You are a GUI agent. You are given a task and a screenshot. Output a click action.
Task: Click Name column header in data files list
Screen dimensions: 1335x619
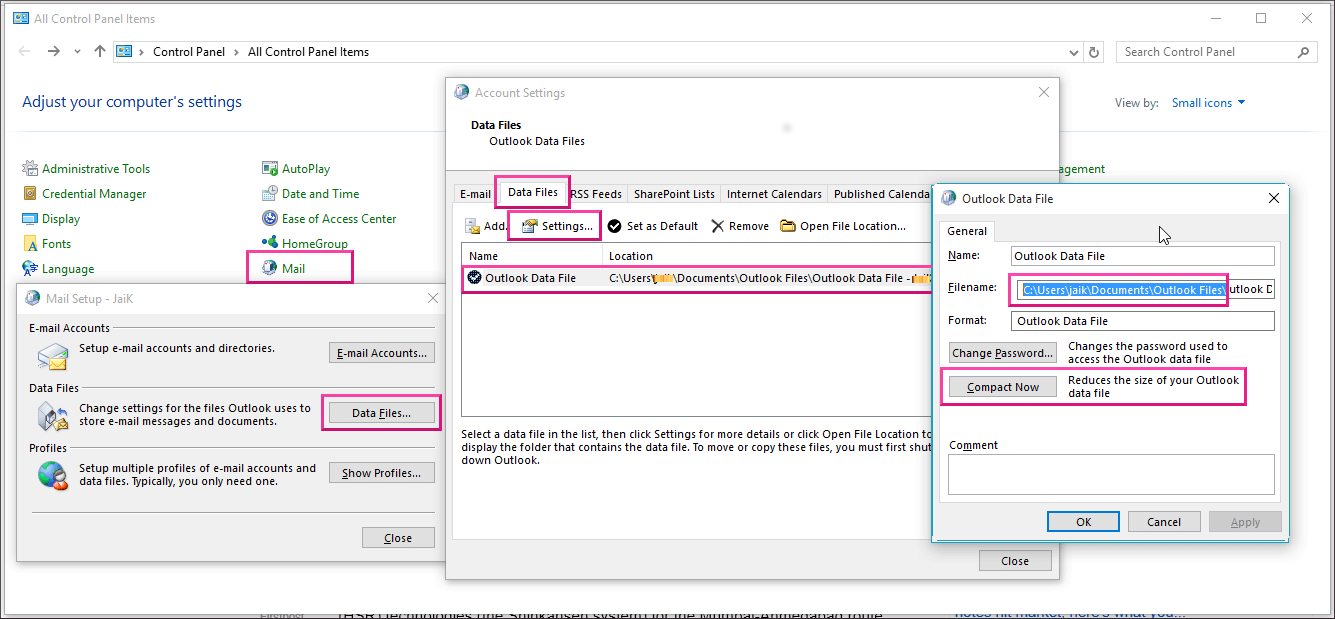532,256
